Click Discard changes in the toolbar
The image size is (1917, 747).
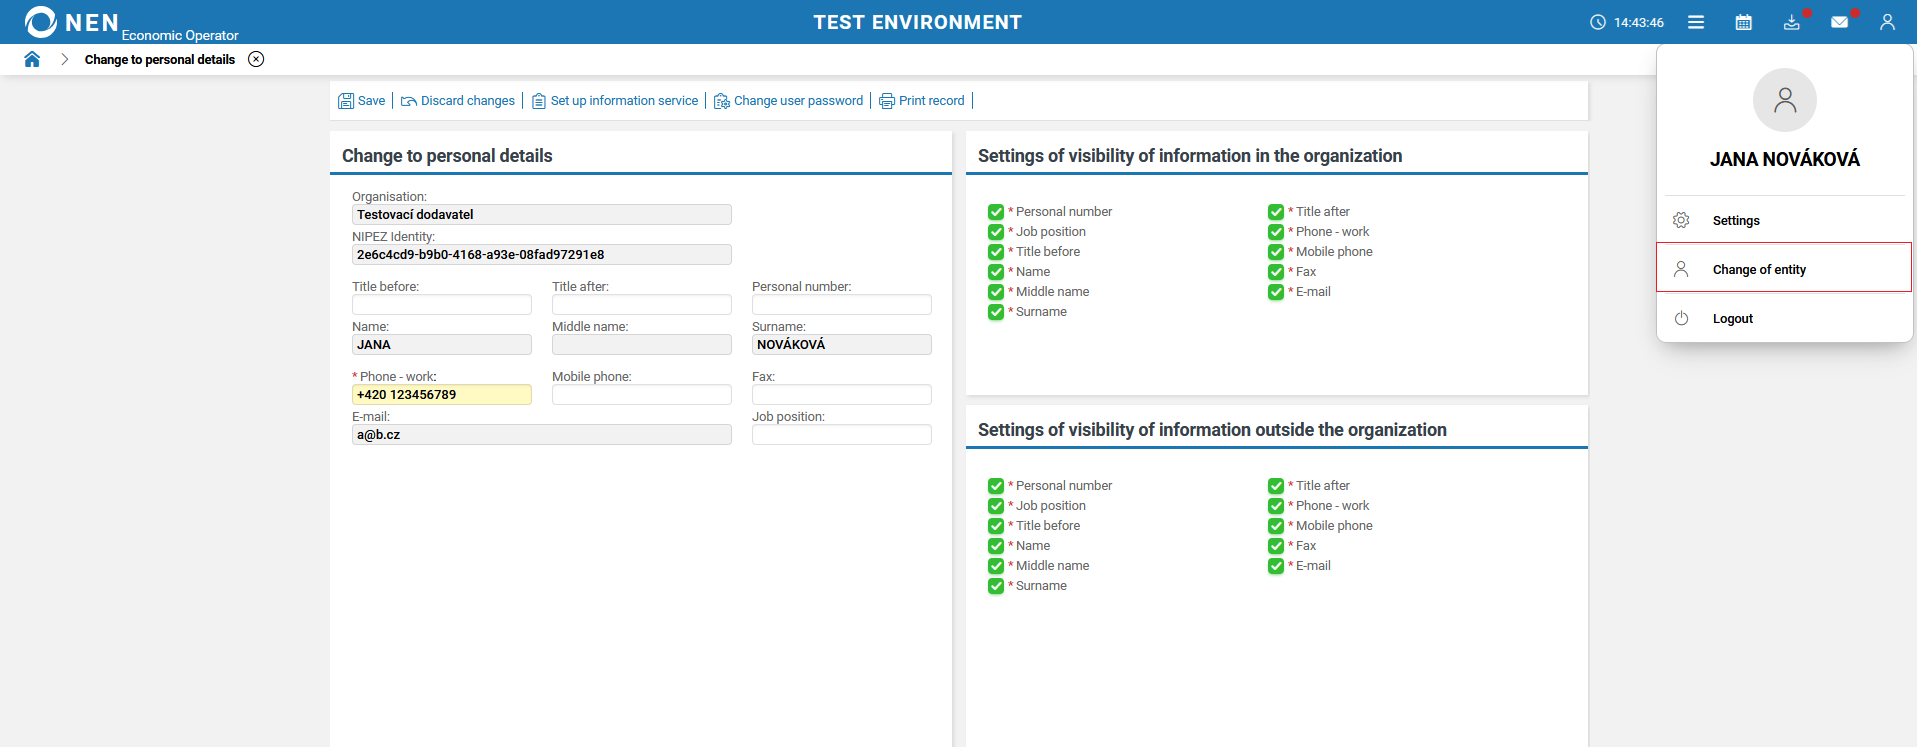pyautogui.click(x=458, y=101)
